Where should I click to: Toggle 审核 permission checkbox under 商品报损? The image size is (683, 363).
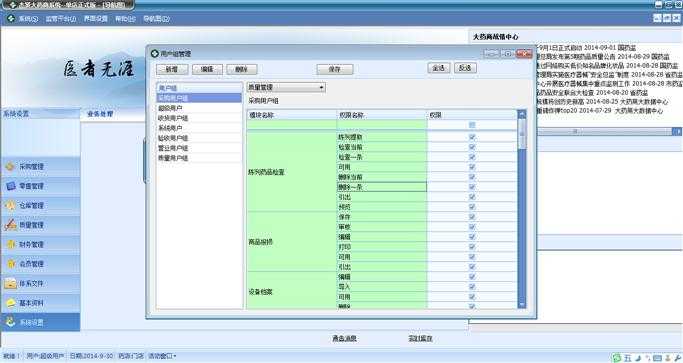[x=472, y=227]
